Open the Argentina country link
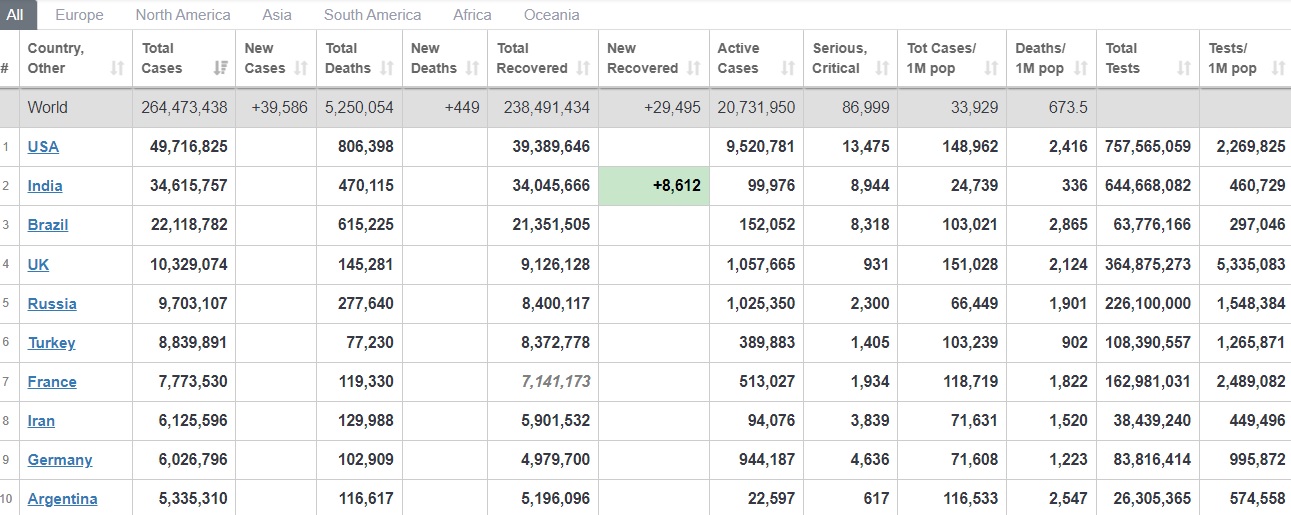Screen dimensions: 1291x515 coord(63,499)
